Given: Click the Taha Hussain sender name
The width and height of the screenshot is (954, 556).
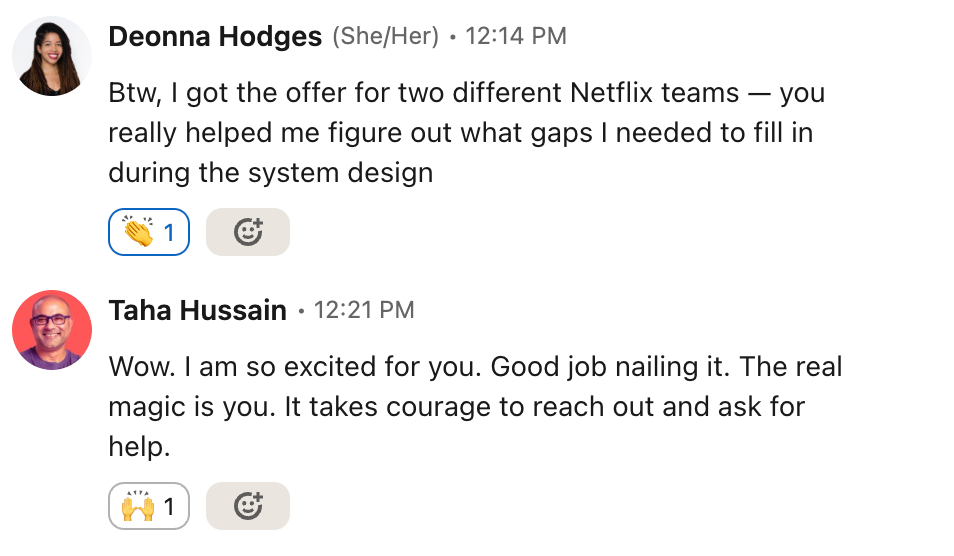Looking at the screenshot, I should click(198, 311).
